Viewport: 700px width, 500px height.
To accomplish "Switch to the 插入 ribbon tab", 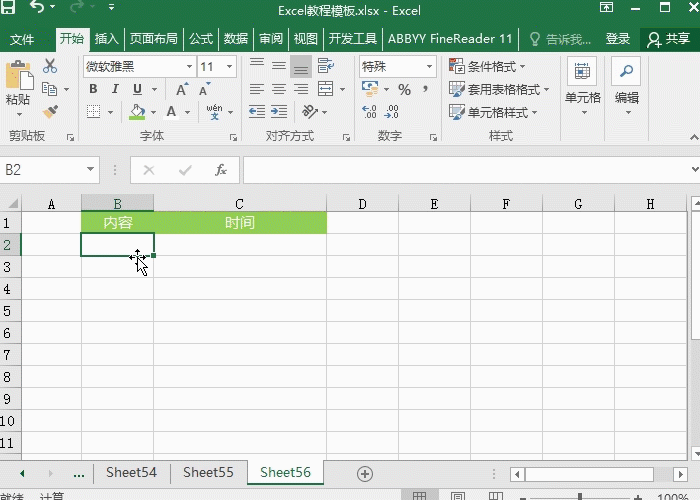I will [106, 39].
